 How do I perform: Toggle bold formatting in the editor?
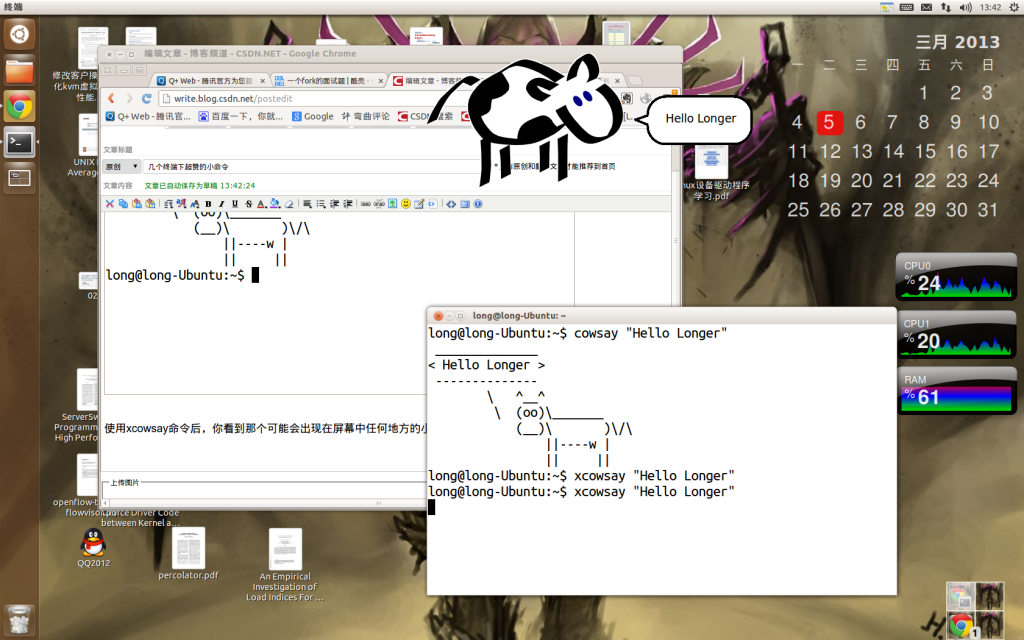209,204
